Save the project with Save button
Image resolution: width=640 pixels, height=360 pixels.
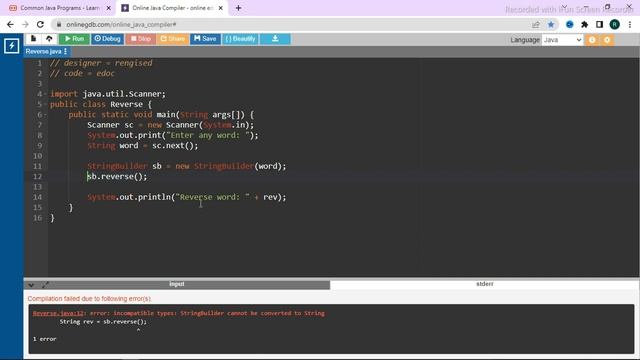[205, 39]
